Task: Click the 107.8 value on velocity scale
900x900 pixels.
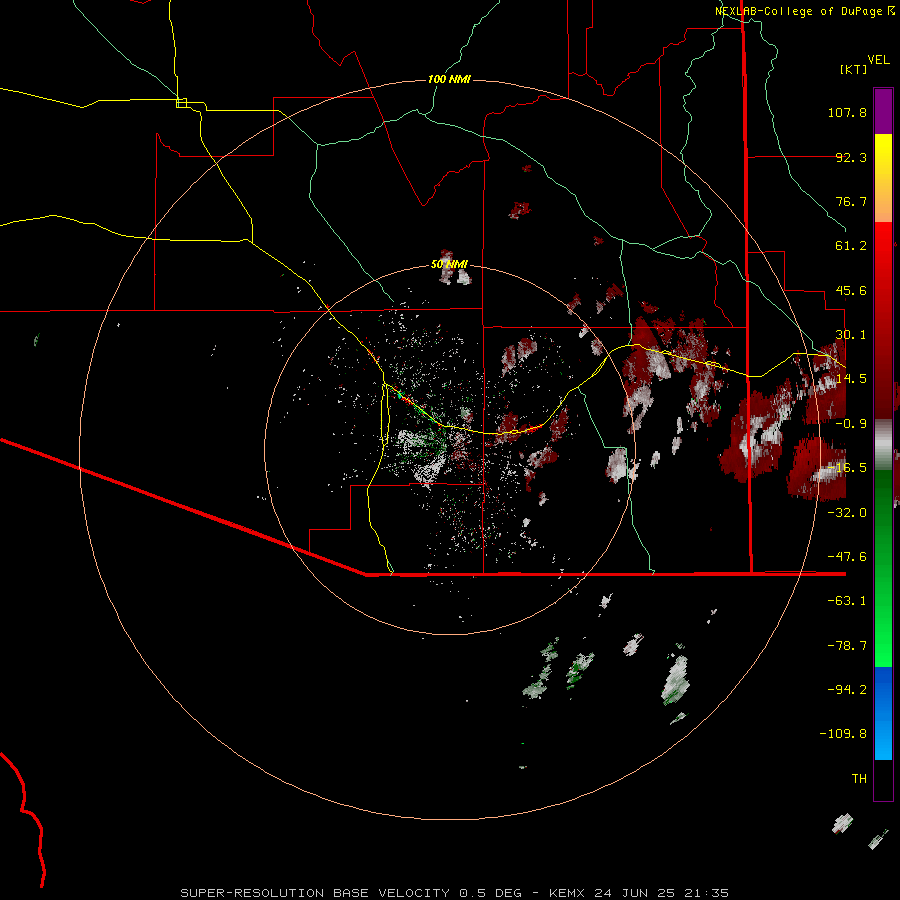Action: coord(847,112)
